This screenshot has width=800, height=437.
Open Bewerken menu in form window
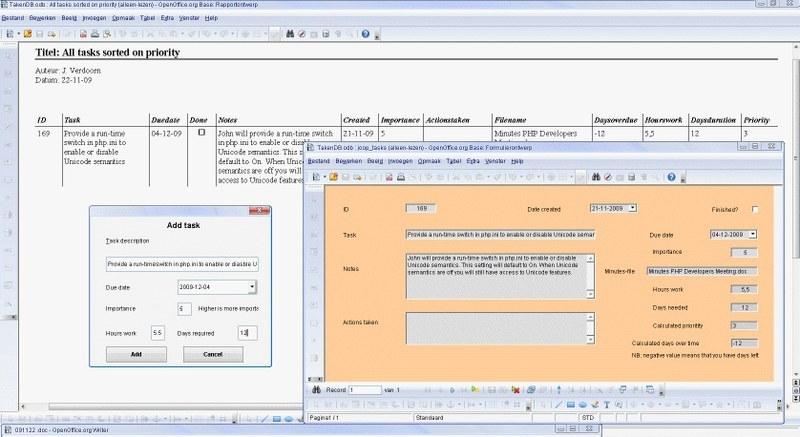[x=348, y=161]
